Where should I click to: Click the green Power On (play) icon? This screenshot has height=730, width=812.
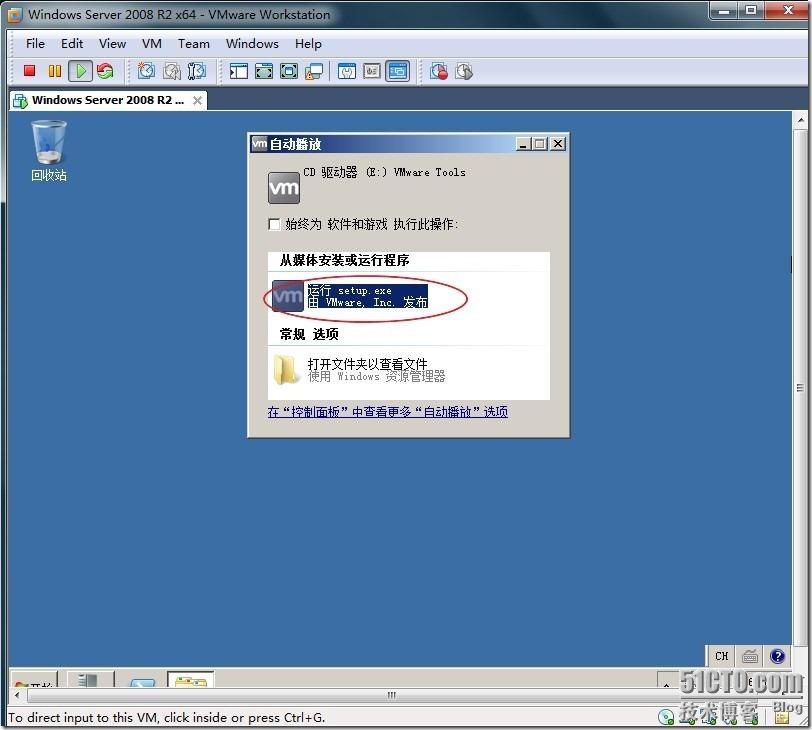pyautogui.click(x=80, y=71)
